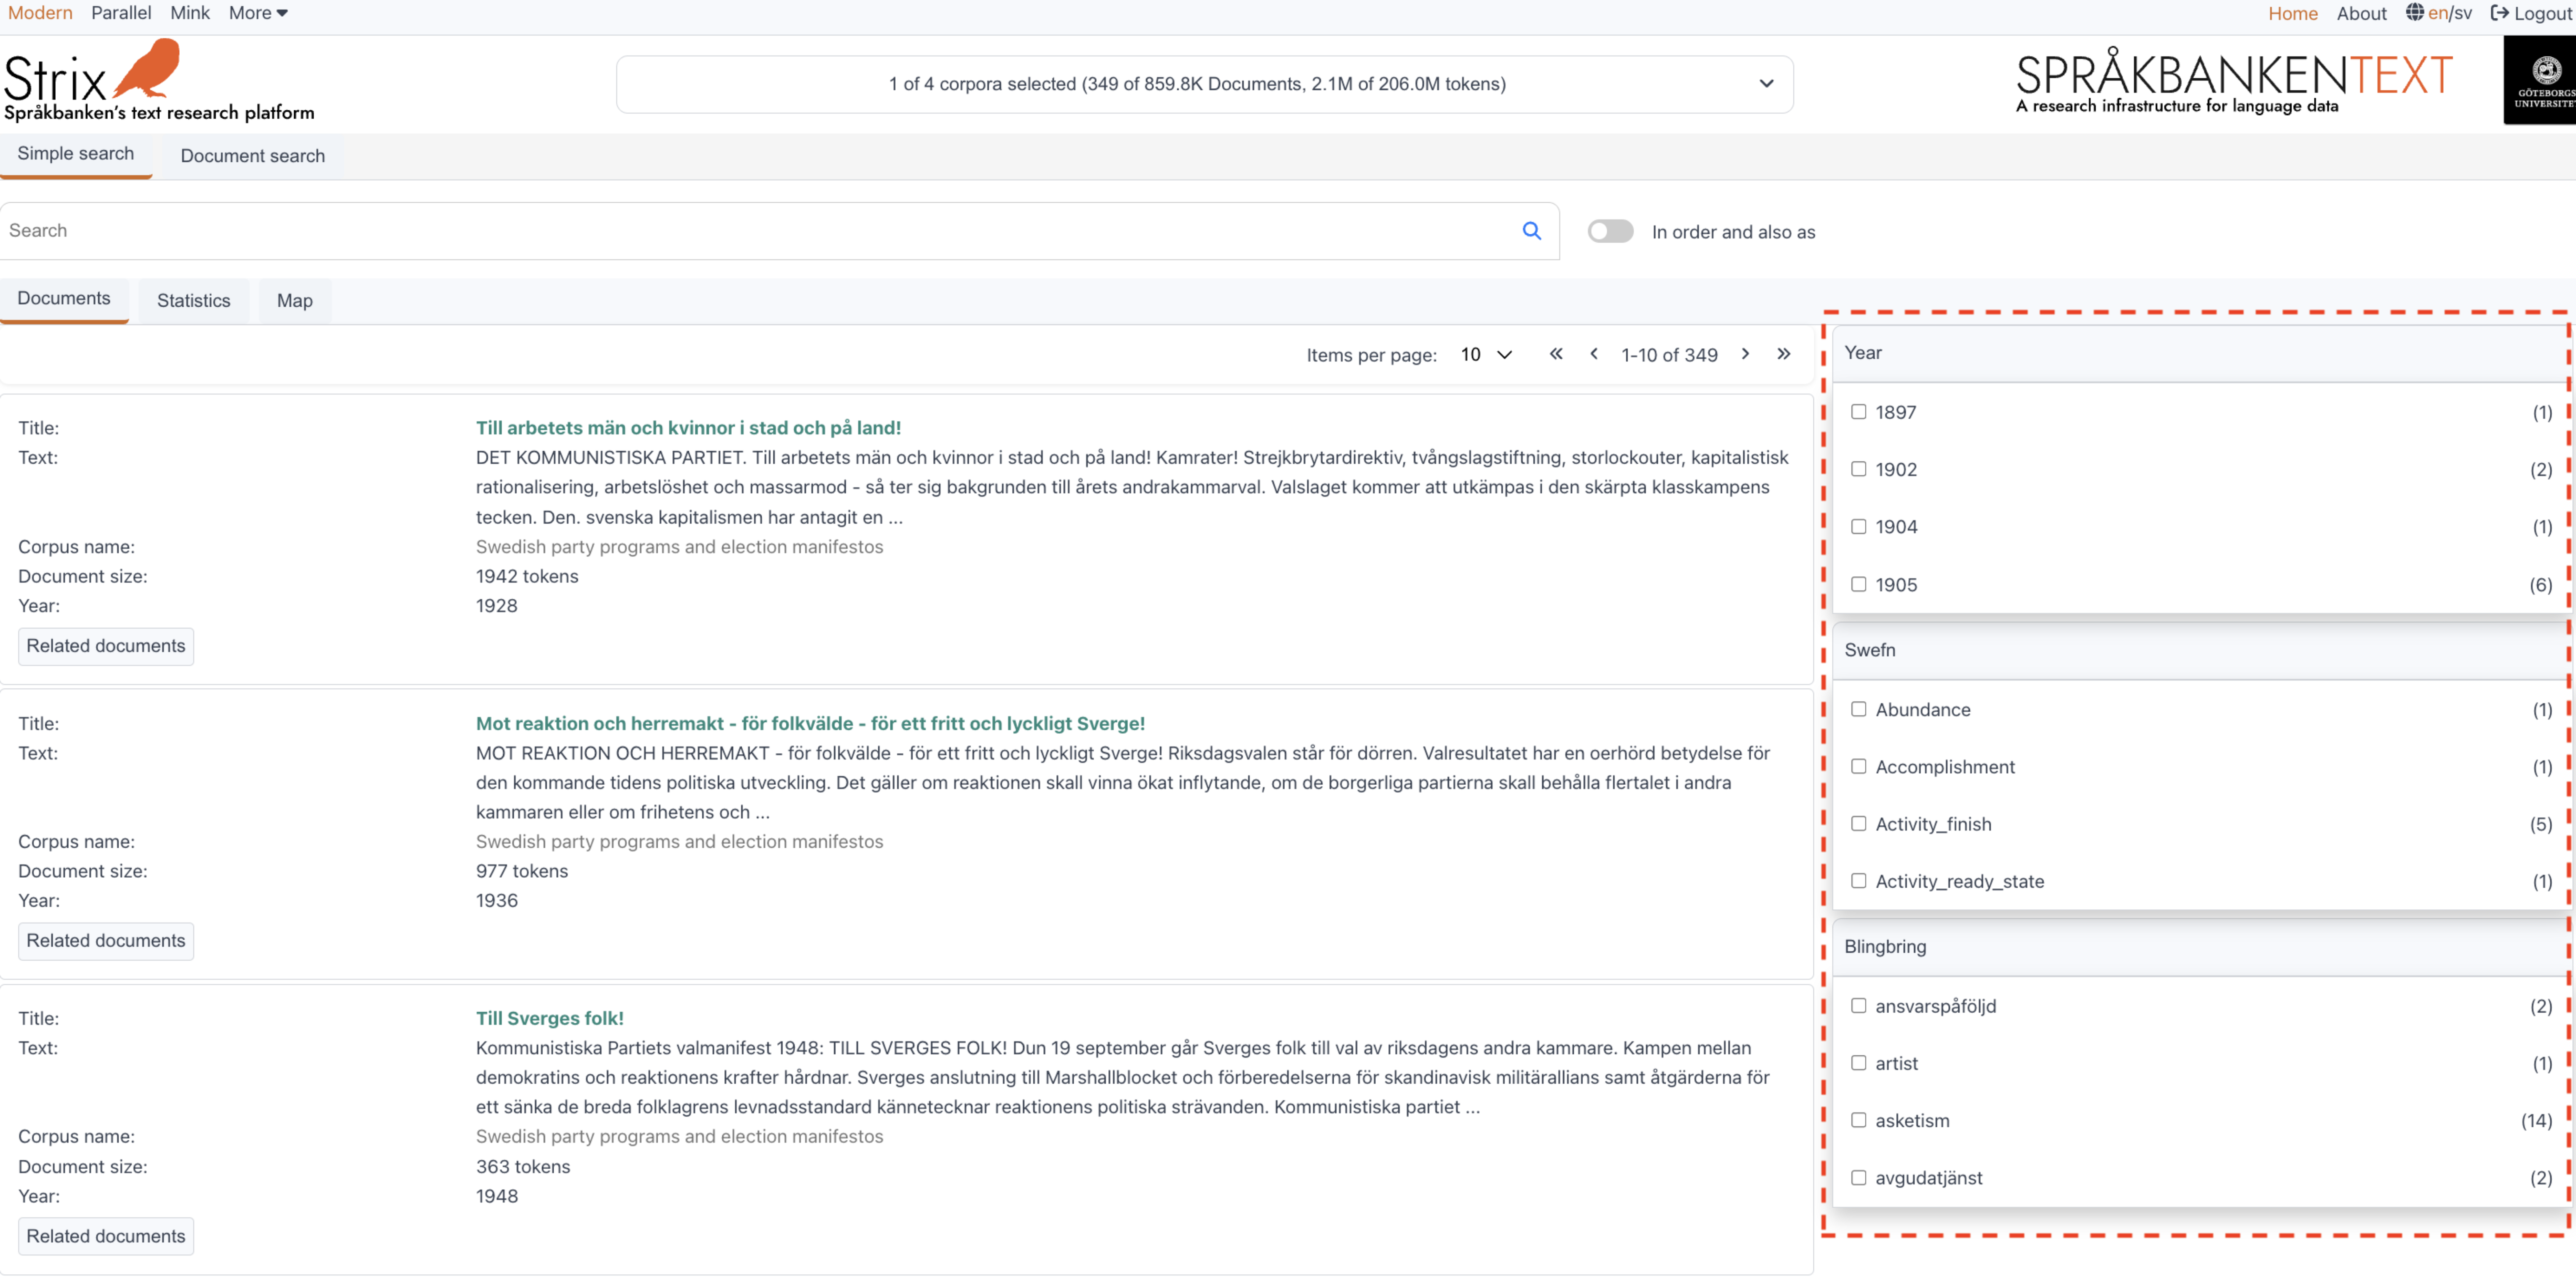This screenshot has width=2576, height=1278.
Task: Go to the next results page
Action: point(1745,354)
